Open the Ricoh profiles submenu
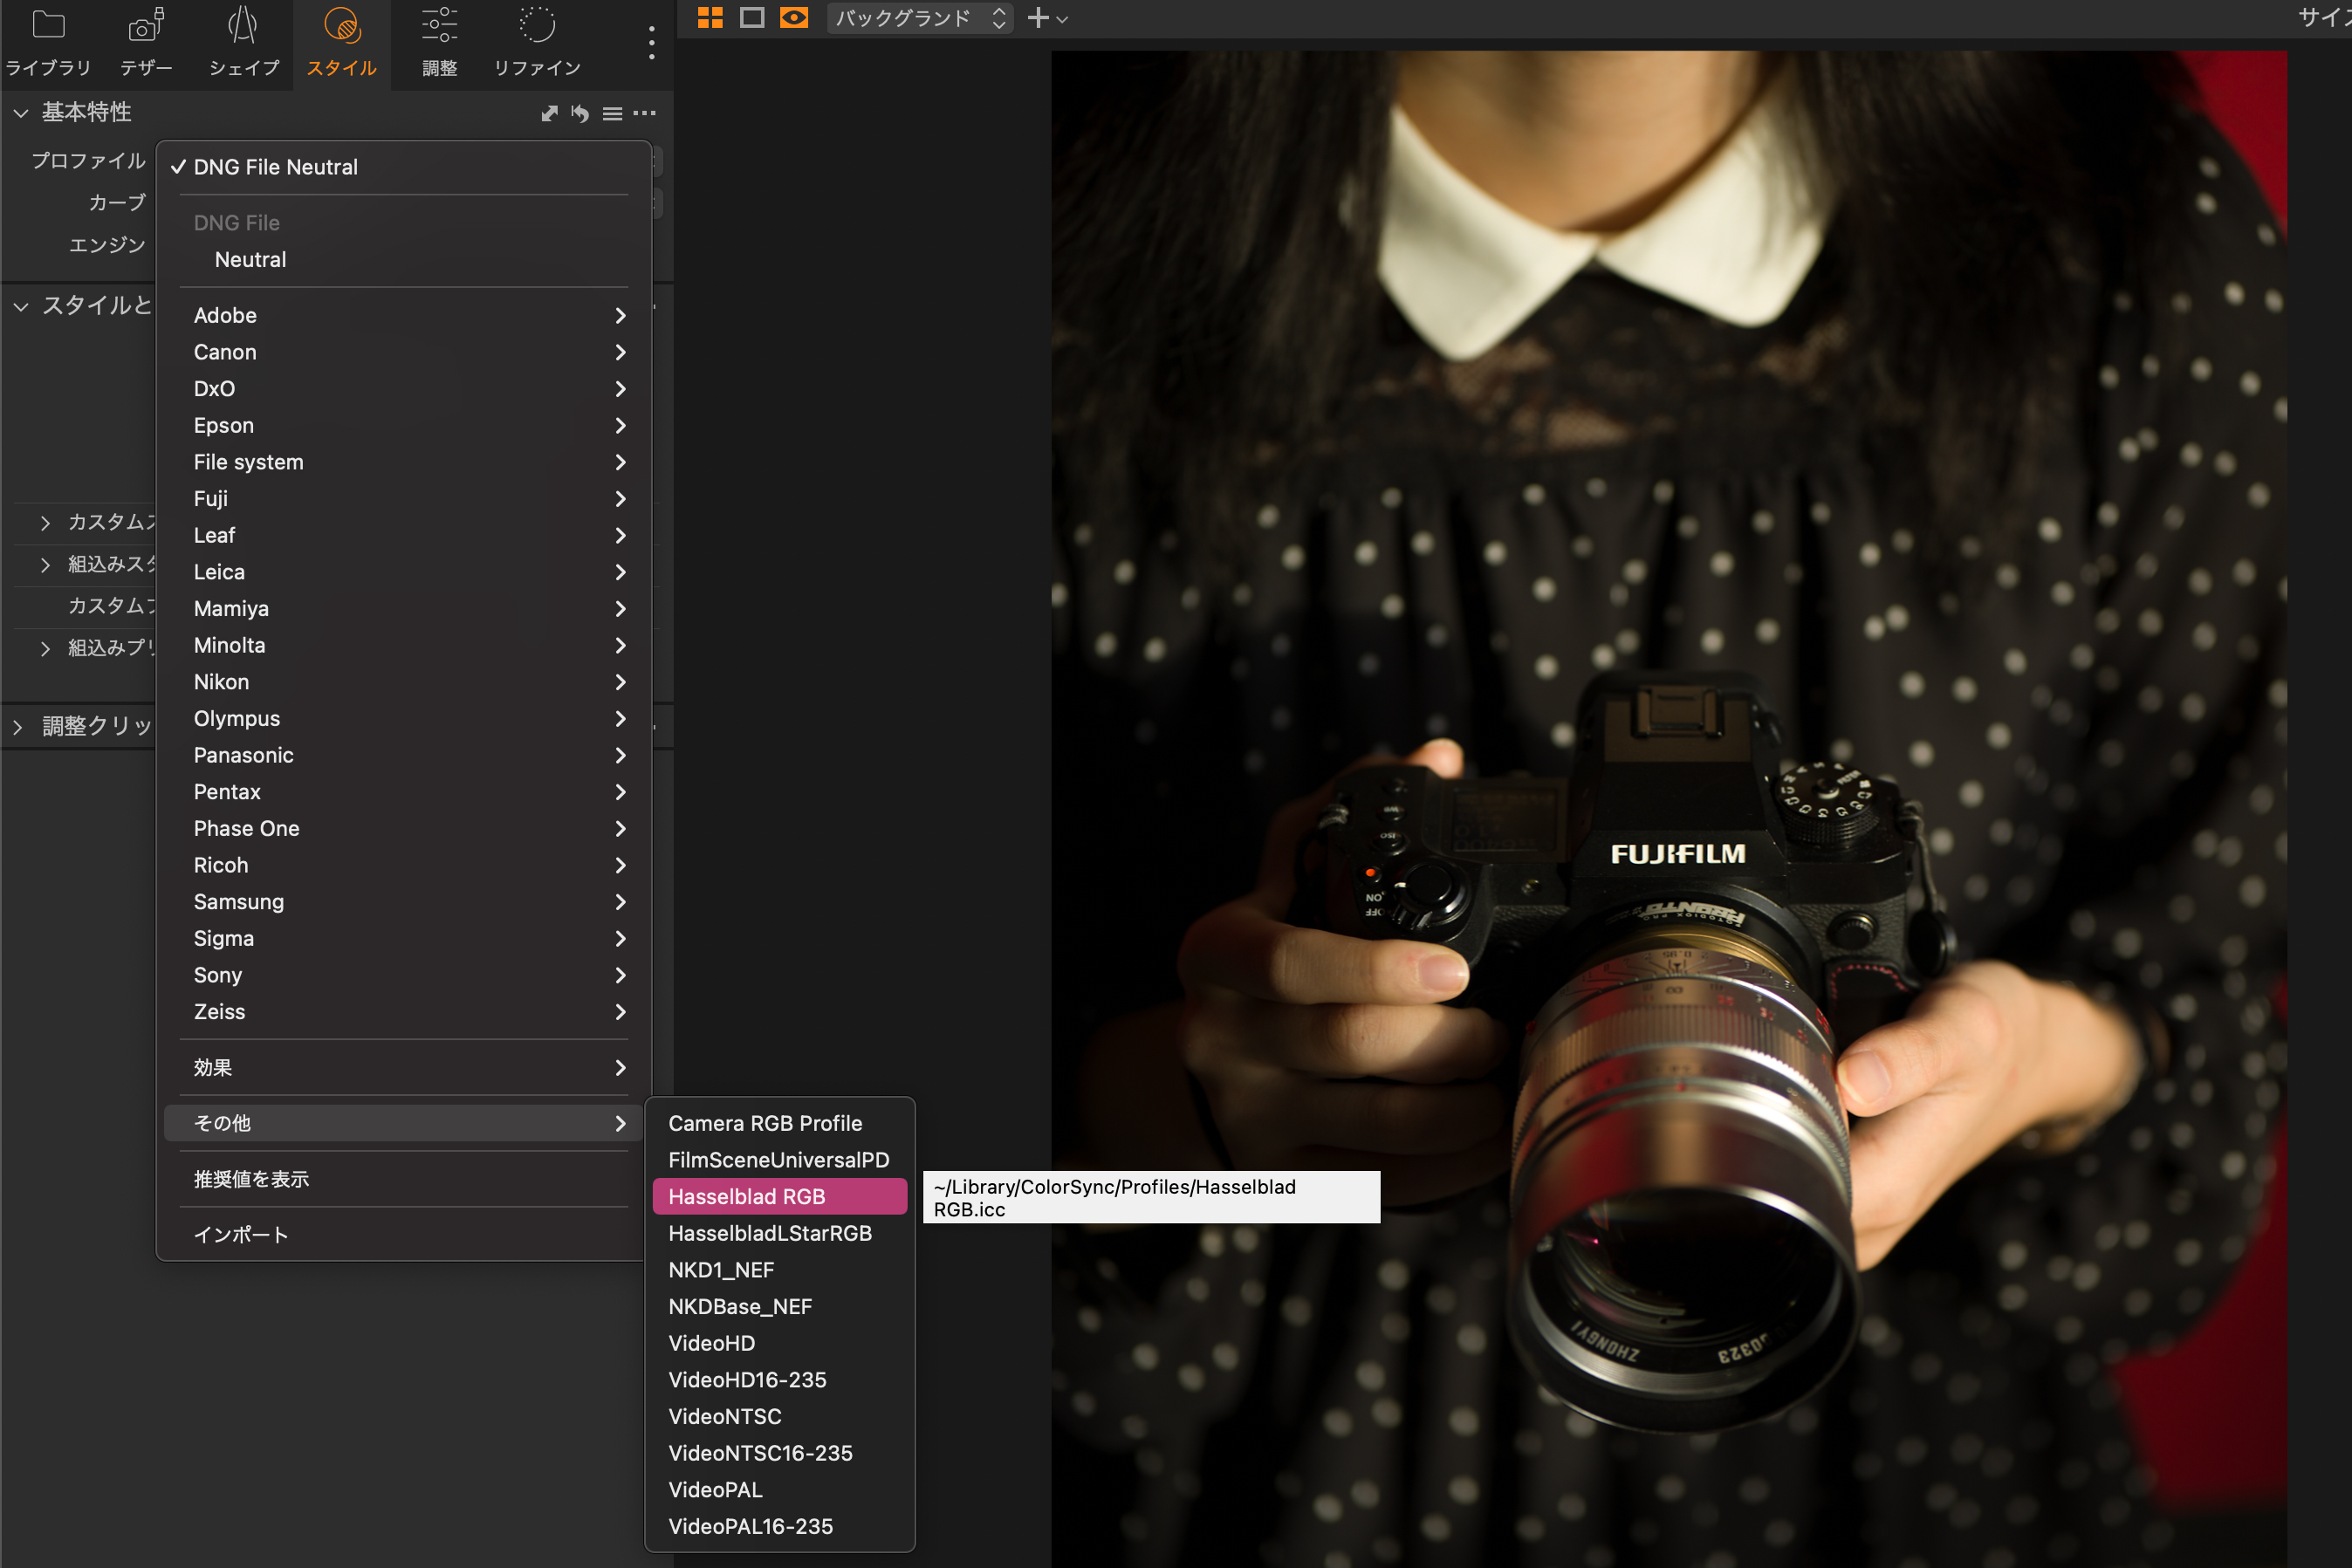2352x1568 pixels. [x=404, y=866]
